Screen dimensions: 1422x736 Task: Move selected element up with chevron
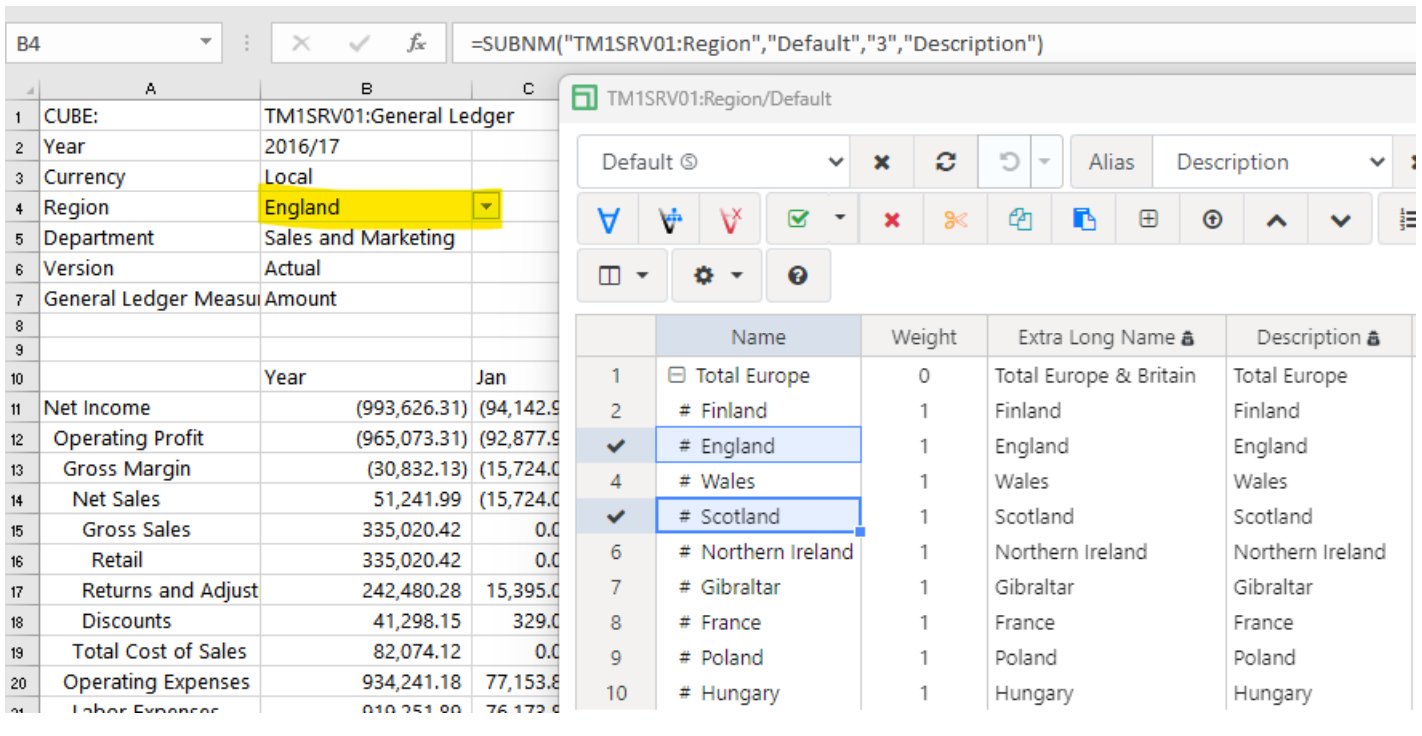[1276, 220]
